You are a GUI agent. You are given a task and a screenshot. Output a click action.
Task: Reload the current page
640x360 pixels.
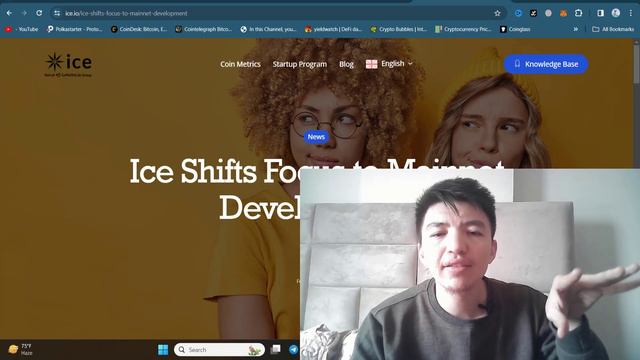39,13
